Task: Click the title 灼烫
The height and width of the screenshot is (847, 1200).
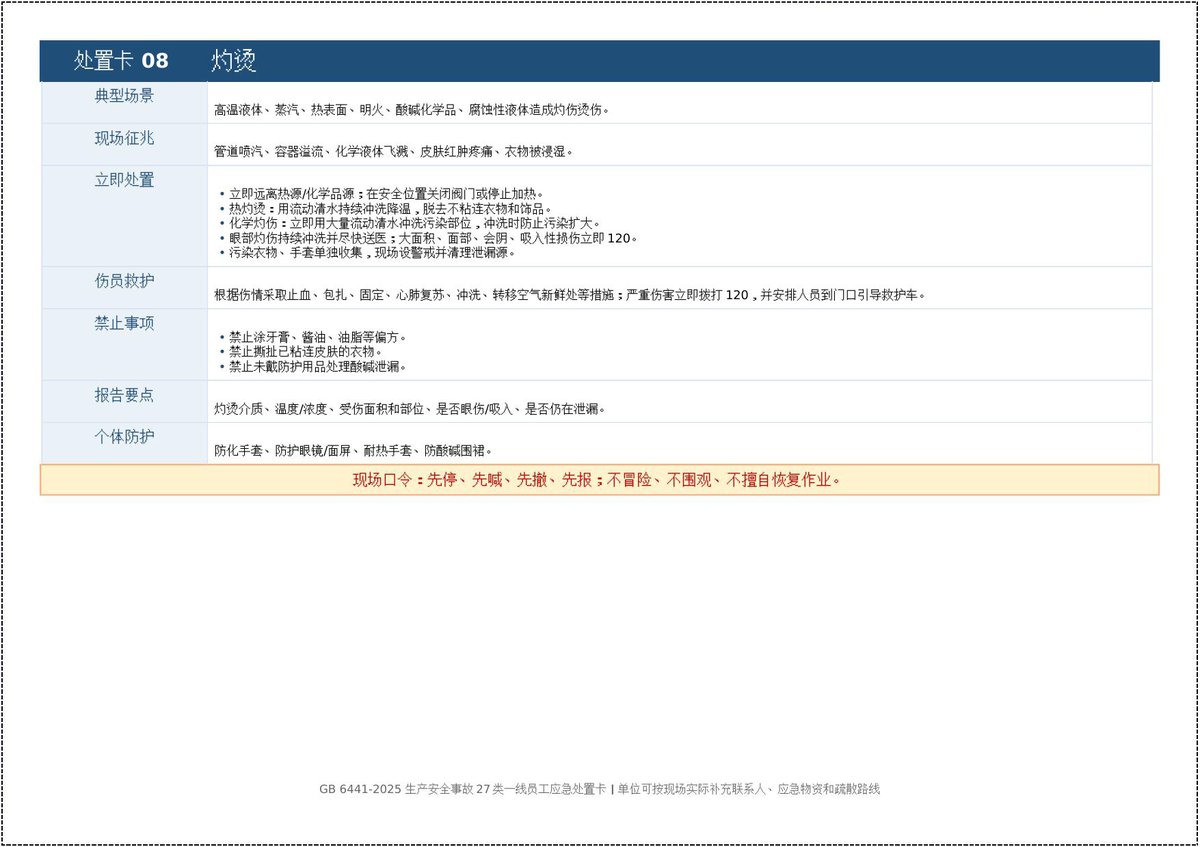Action: pyautogui.click(x=234, y=61)
